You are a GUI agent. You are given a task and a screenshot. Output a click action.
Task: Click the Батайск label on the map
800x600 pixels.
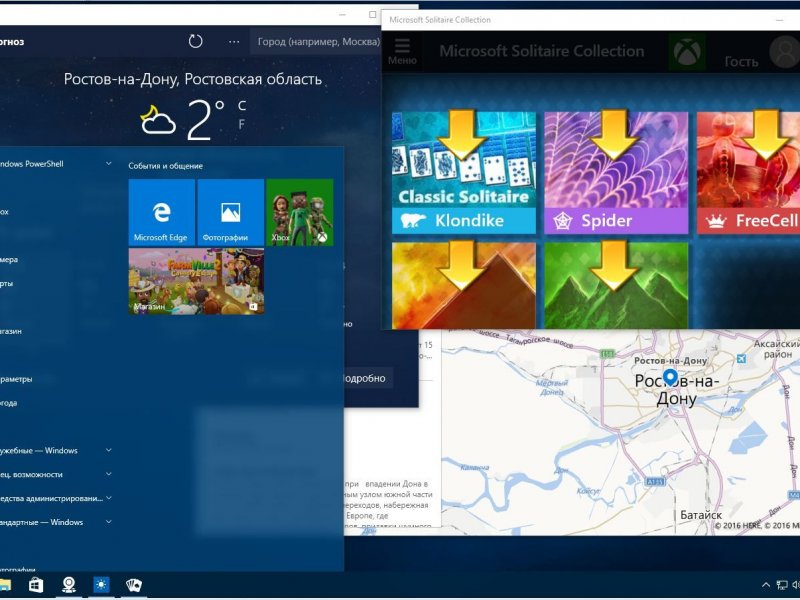click(701, 515)
